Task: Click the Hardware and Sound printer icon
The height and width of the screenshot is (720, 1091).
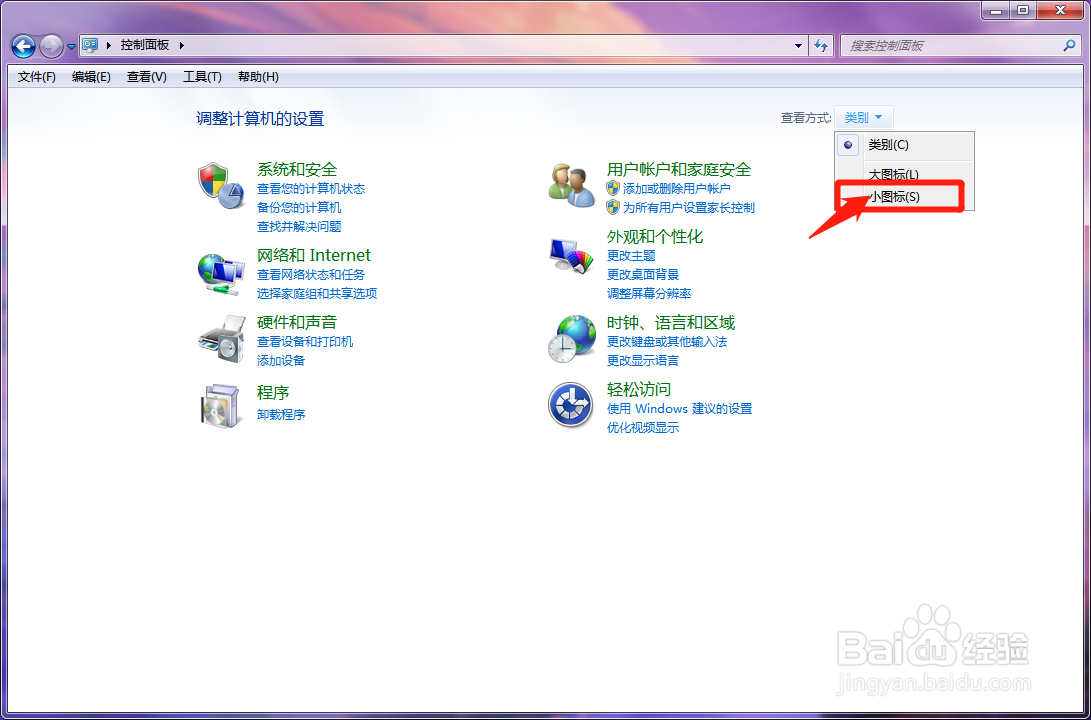Action: pos(222,339)
